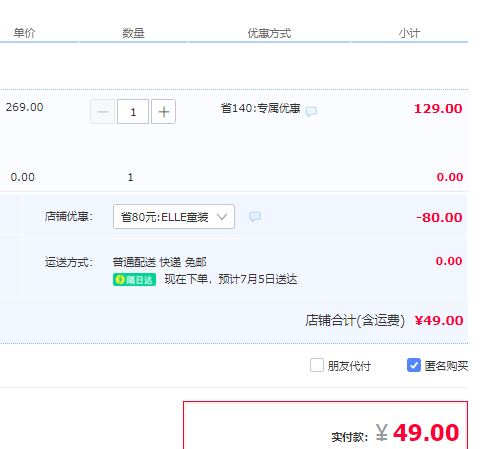Expand the 省80元:ELLE童装 dropdown
The width and height of the screenshot is (480, 449).
[174, 217]
